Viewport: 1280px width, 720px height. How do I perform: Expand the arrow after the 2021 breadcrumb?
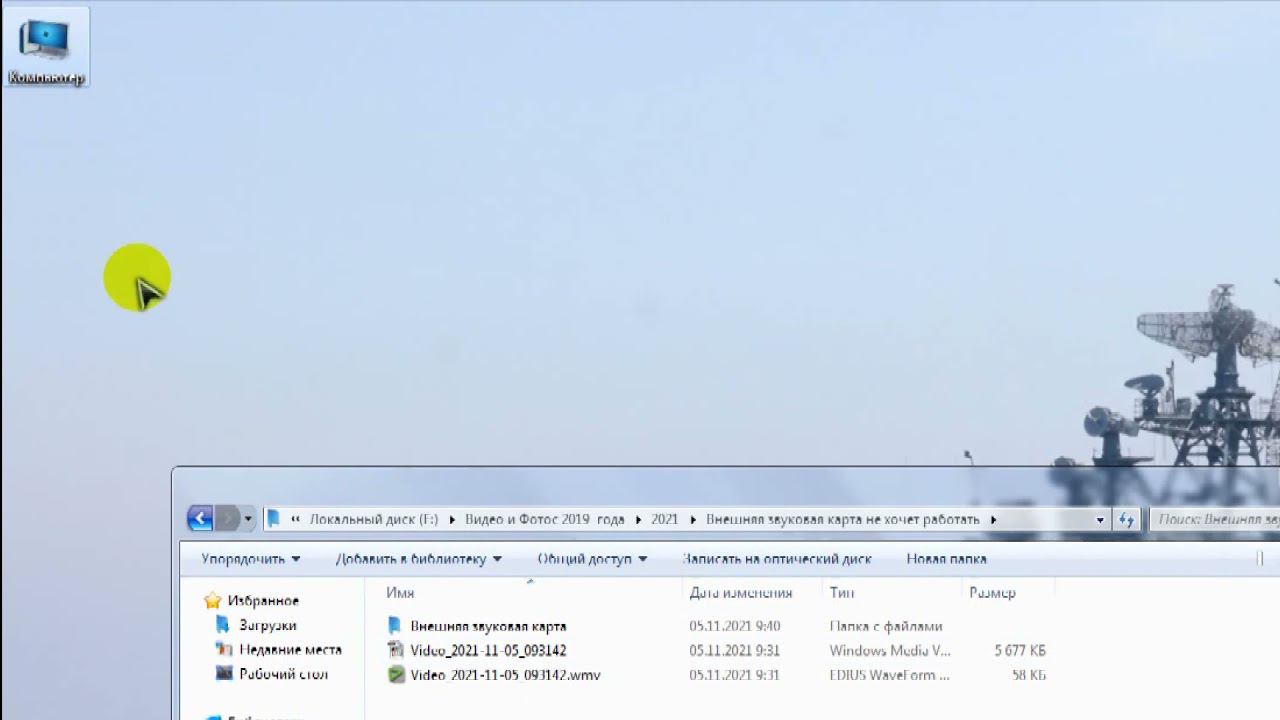click(x=692, y=519)
